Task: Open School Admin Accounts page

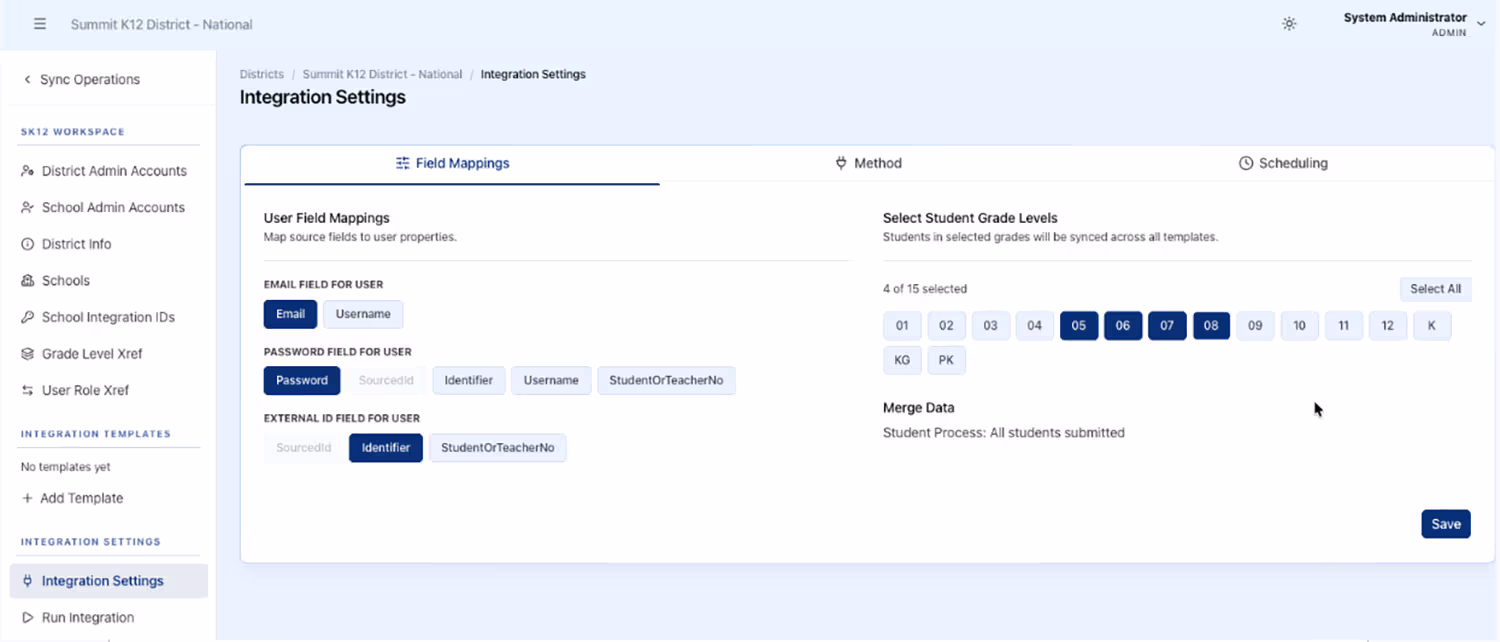Action: (109, 208)
